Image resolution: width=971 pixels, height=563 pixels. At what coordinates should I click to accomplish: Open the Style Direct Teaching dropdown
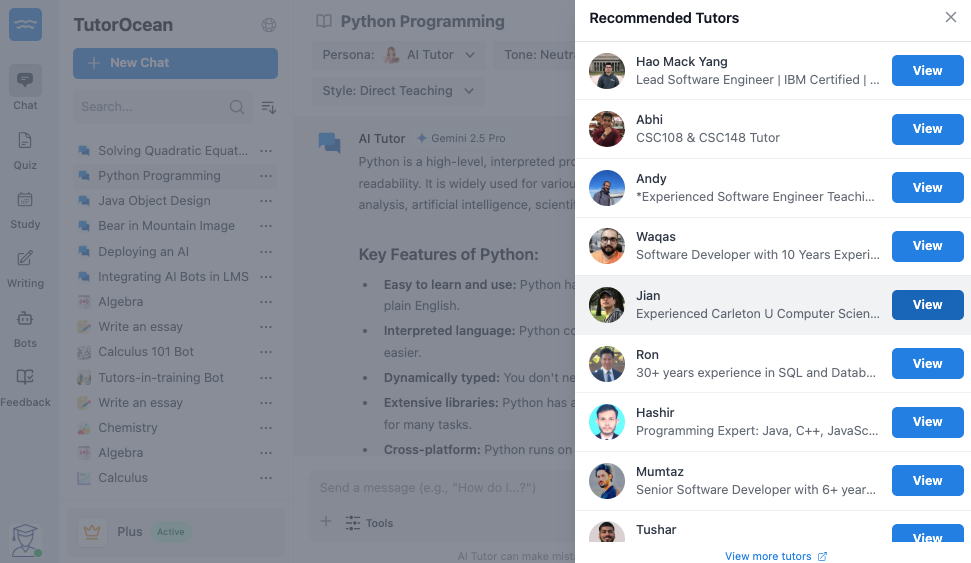click(x=399, y=91)
